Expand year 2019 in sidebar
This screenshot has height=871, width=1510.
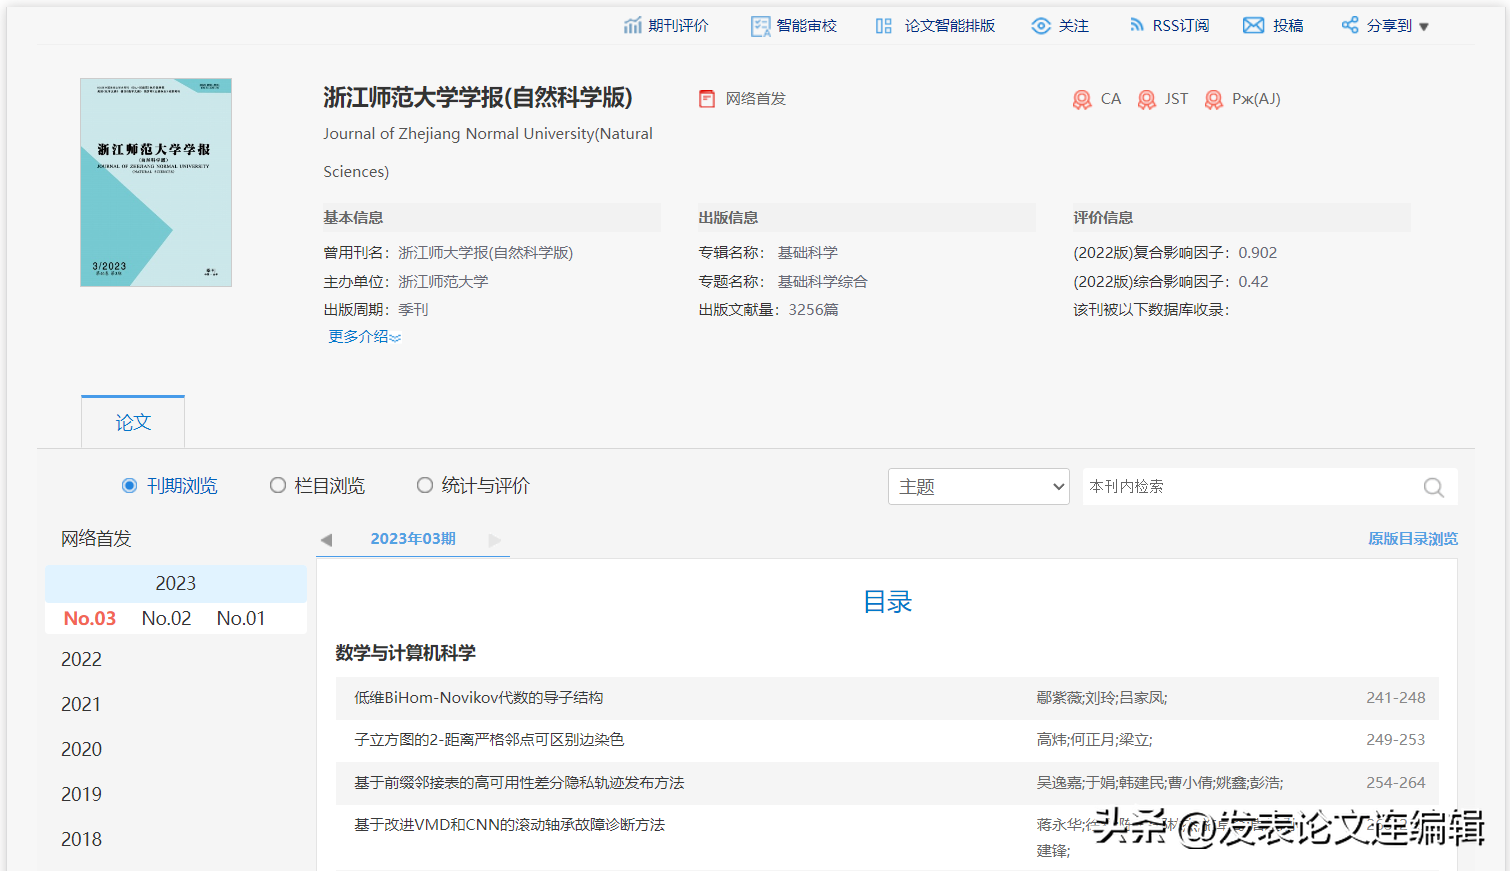point(81,794)
